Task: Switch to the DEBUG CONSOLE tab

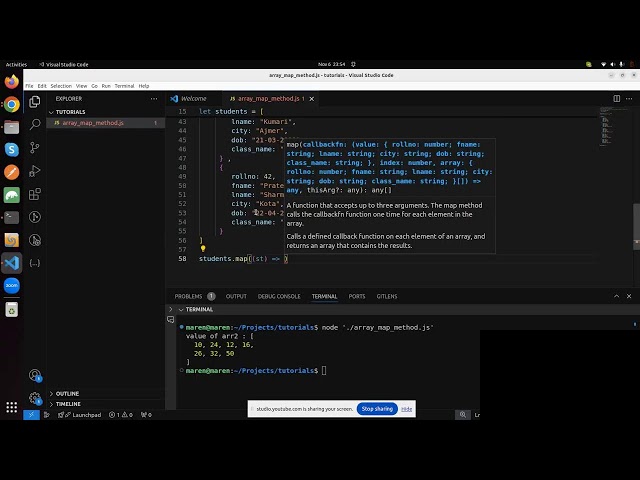Action: 279,296
